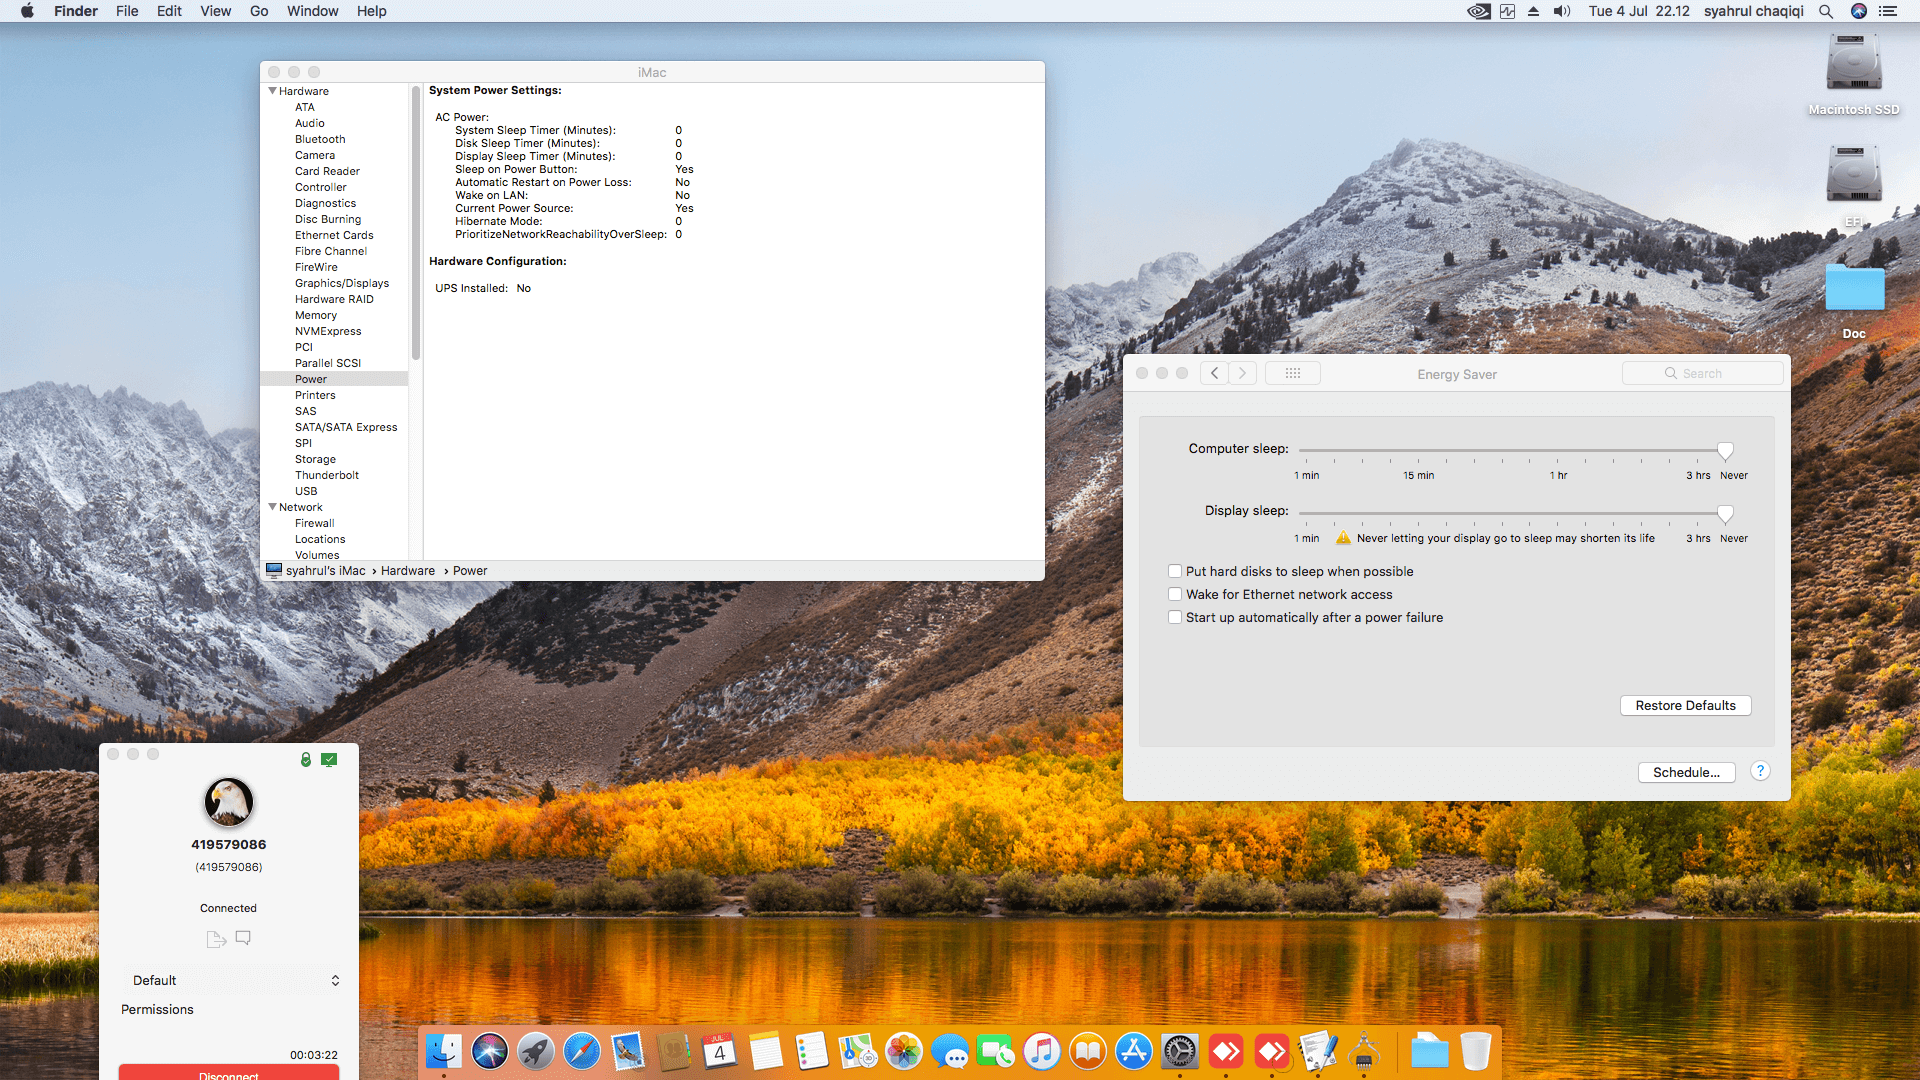Click the Show All preferences grid icon in Energy Saver
The height and width of the screenshot is (1080, 1920).
1293,372
